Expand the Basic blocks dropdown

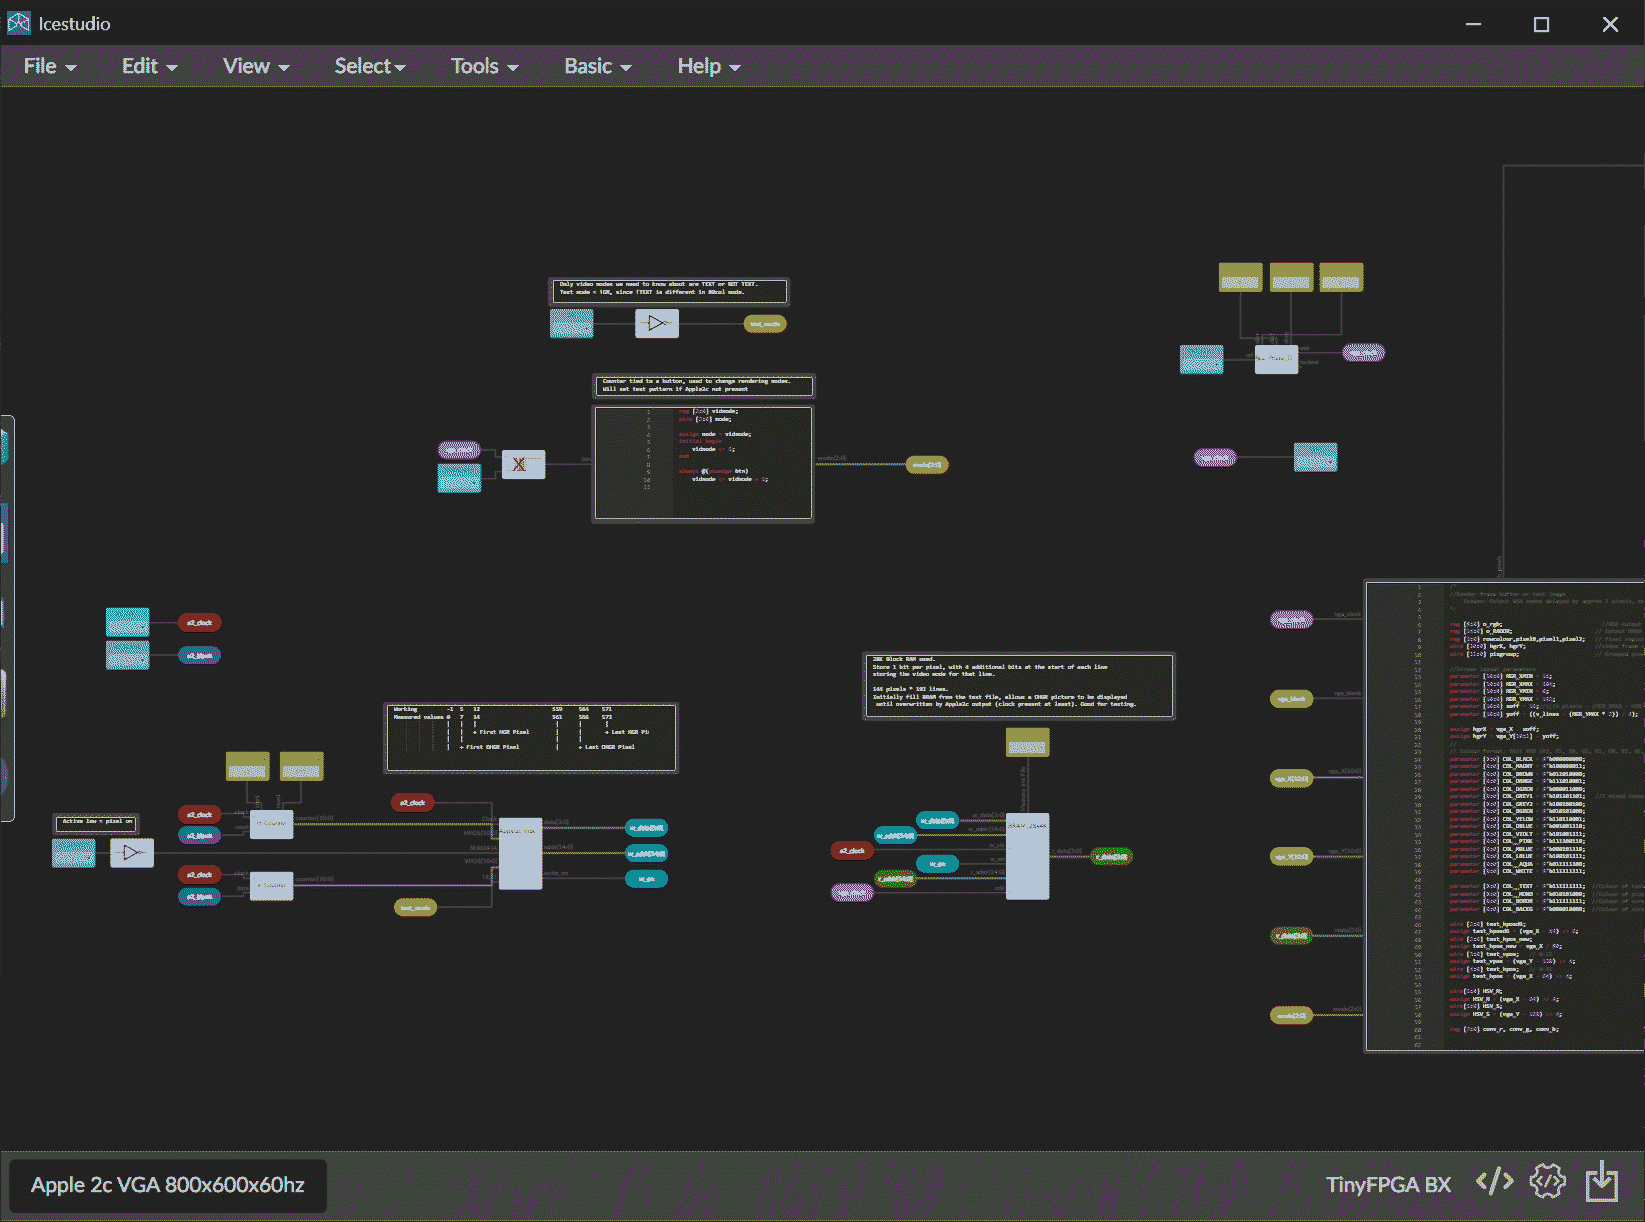tap(598, 66)
